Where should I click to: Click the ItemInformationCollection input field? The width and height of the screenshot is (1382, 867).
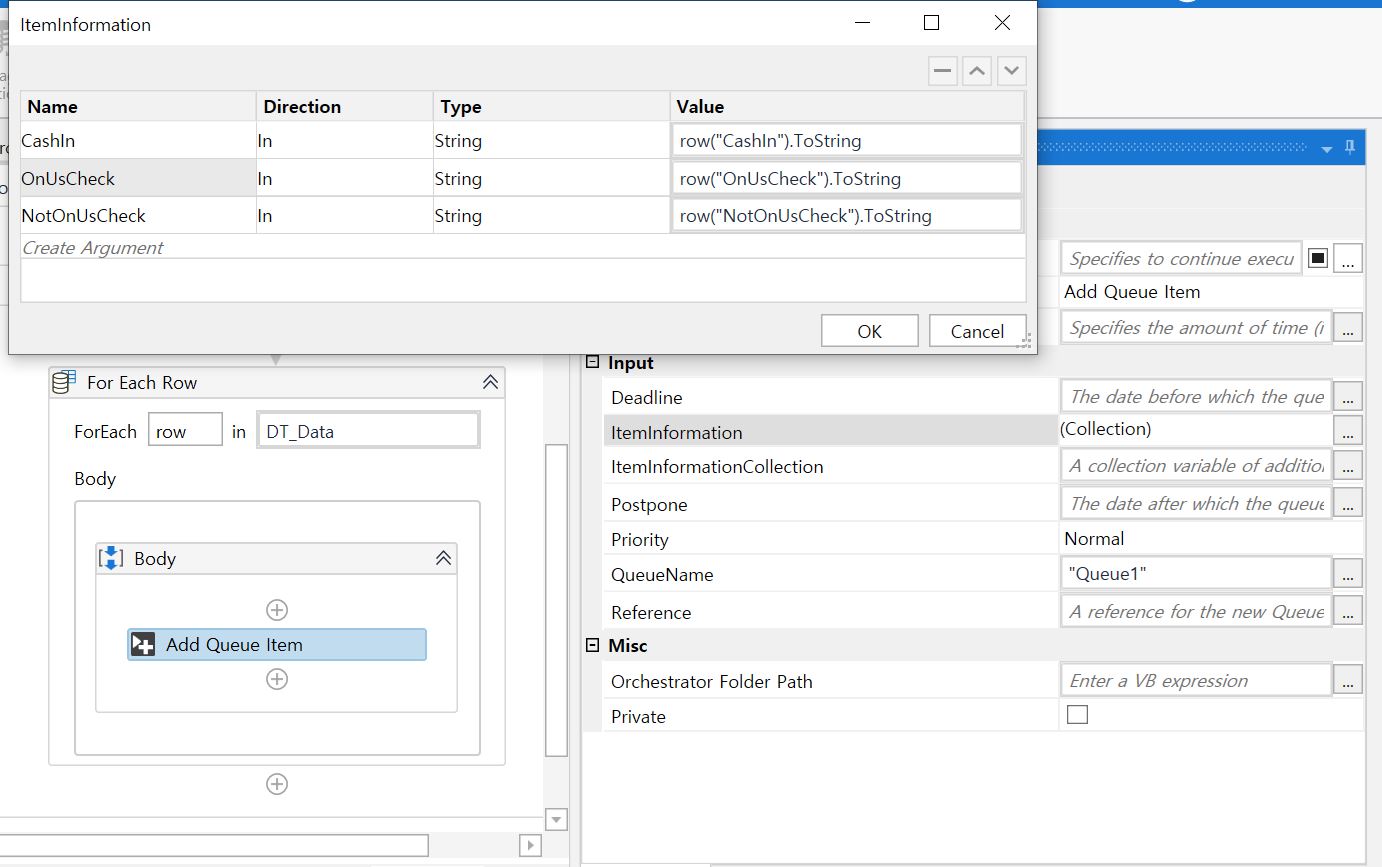click(1196, 466)
